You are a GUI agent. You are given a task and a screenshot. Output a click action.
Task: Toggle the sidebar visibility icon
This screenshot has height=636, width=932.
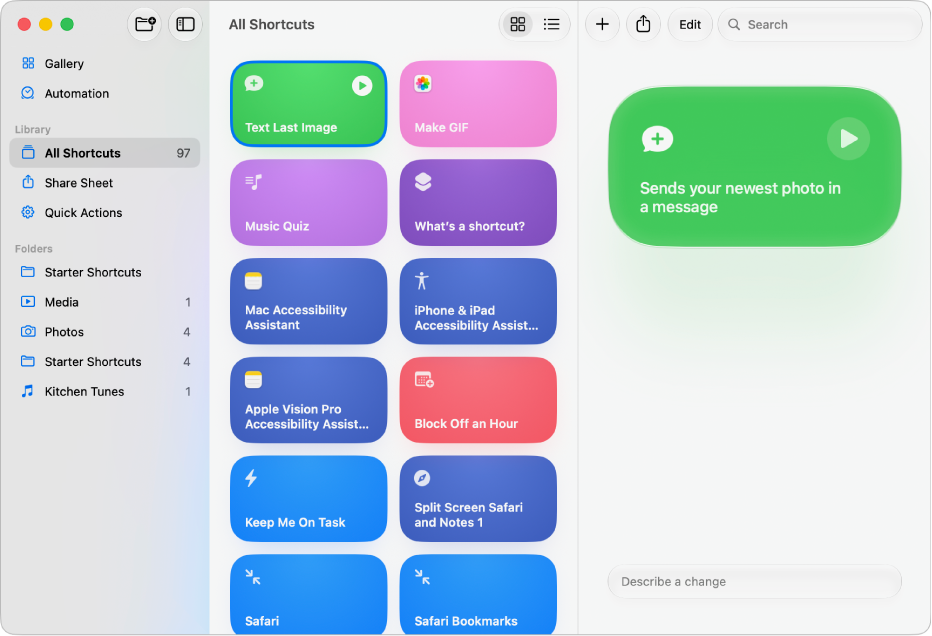pyautogui.click(x=185, y=24)
